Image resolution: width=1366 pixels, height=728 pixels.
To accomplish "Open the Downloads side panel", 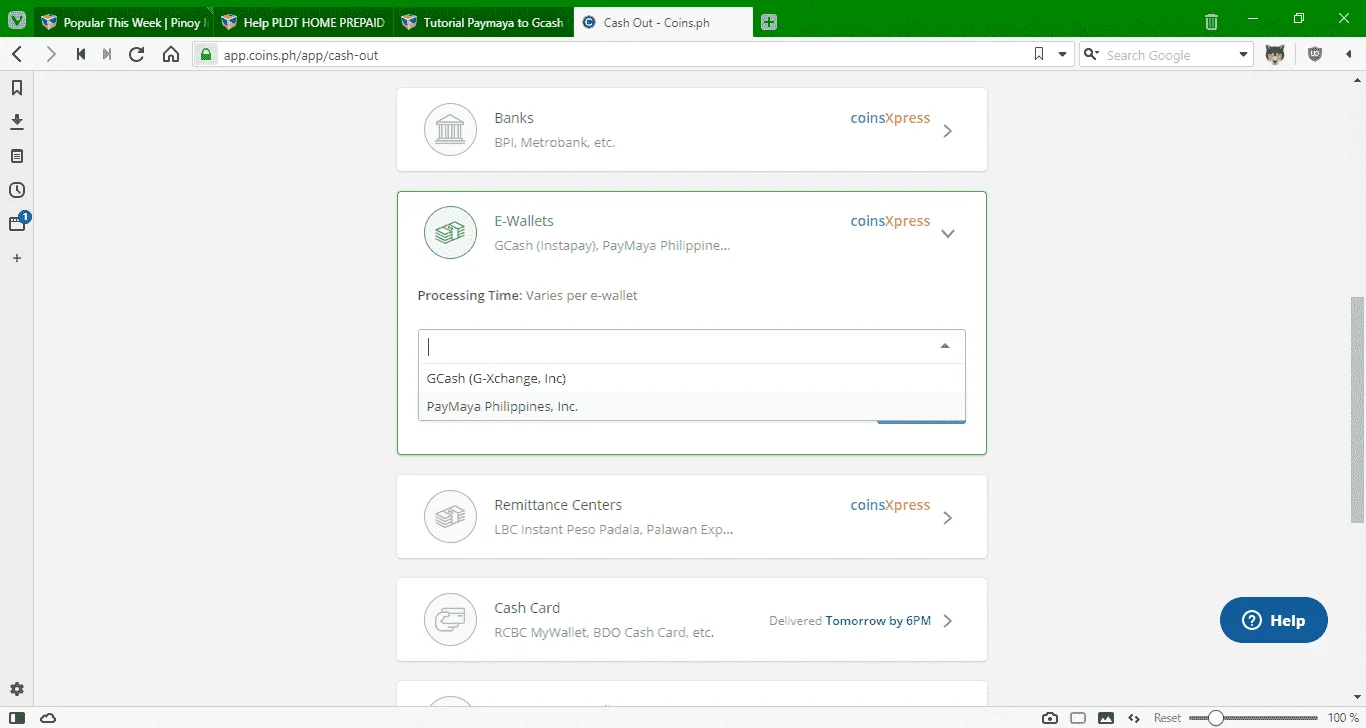I will (x=17, y=122).
